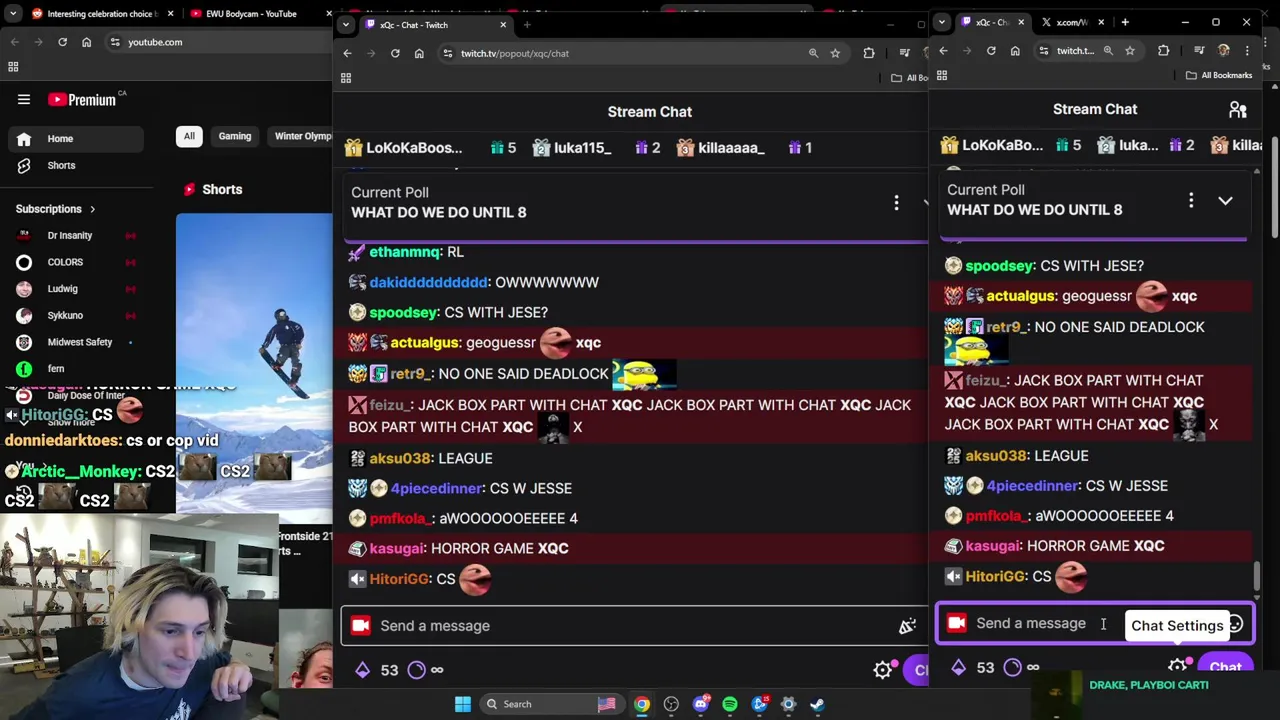Open Dr Insanity subscription channel

pyautogui.click(x=70, y=235)
